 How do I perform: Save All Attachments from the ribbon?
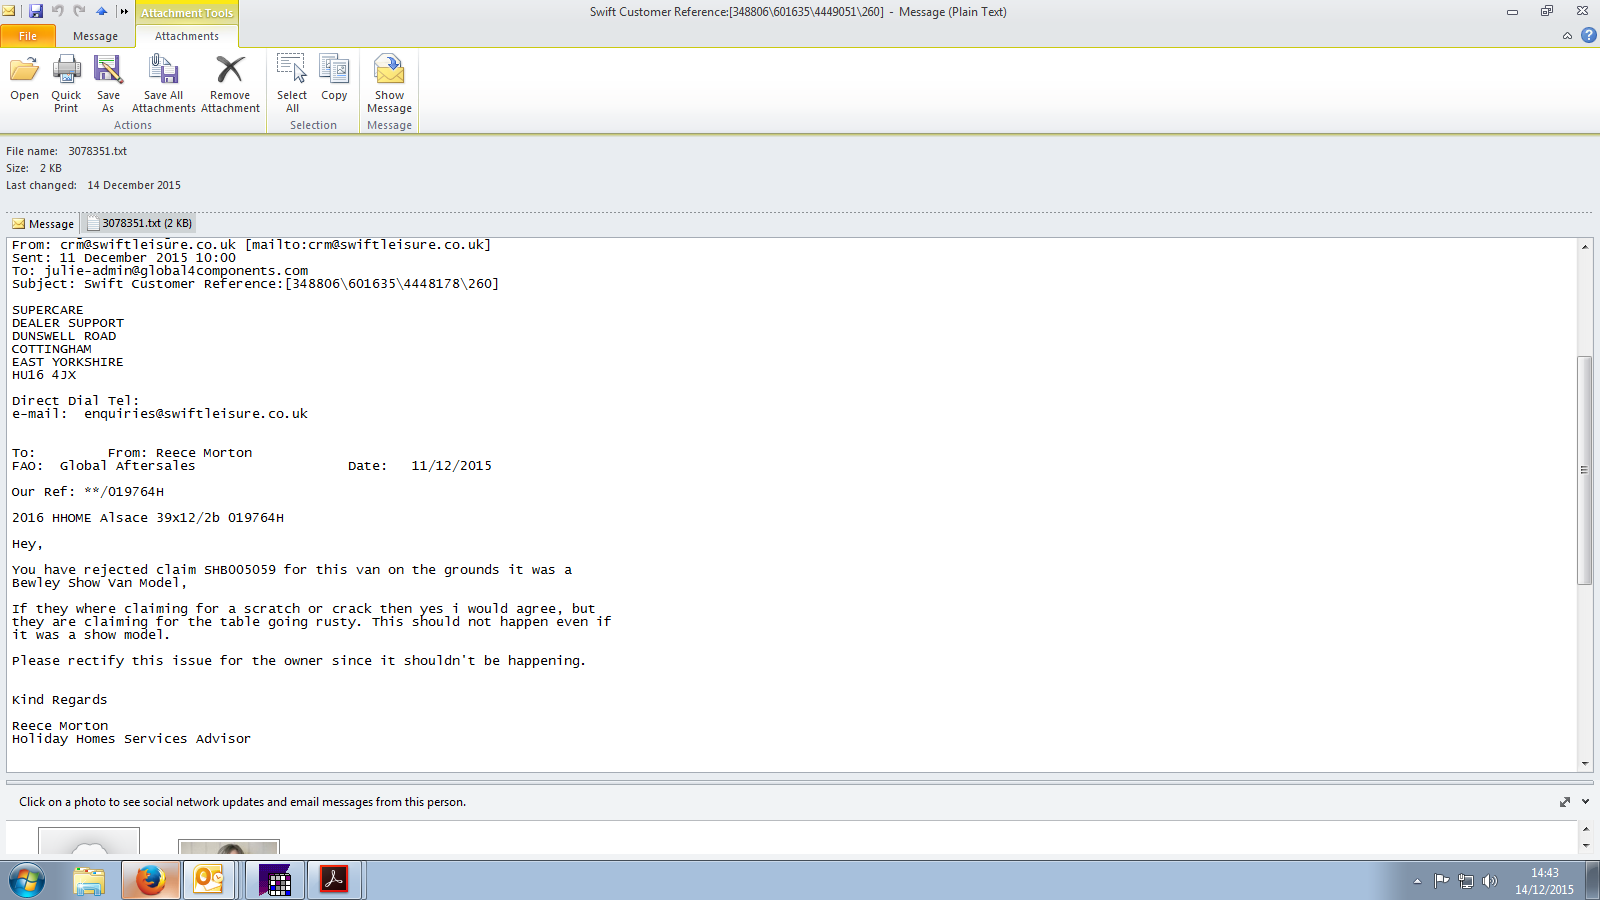(x=163, y=84)
